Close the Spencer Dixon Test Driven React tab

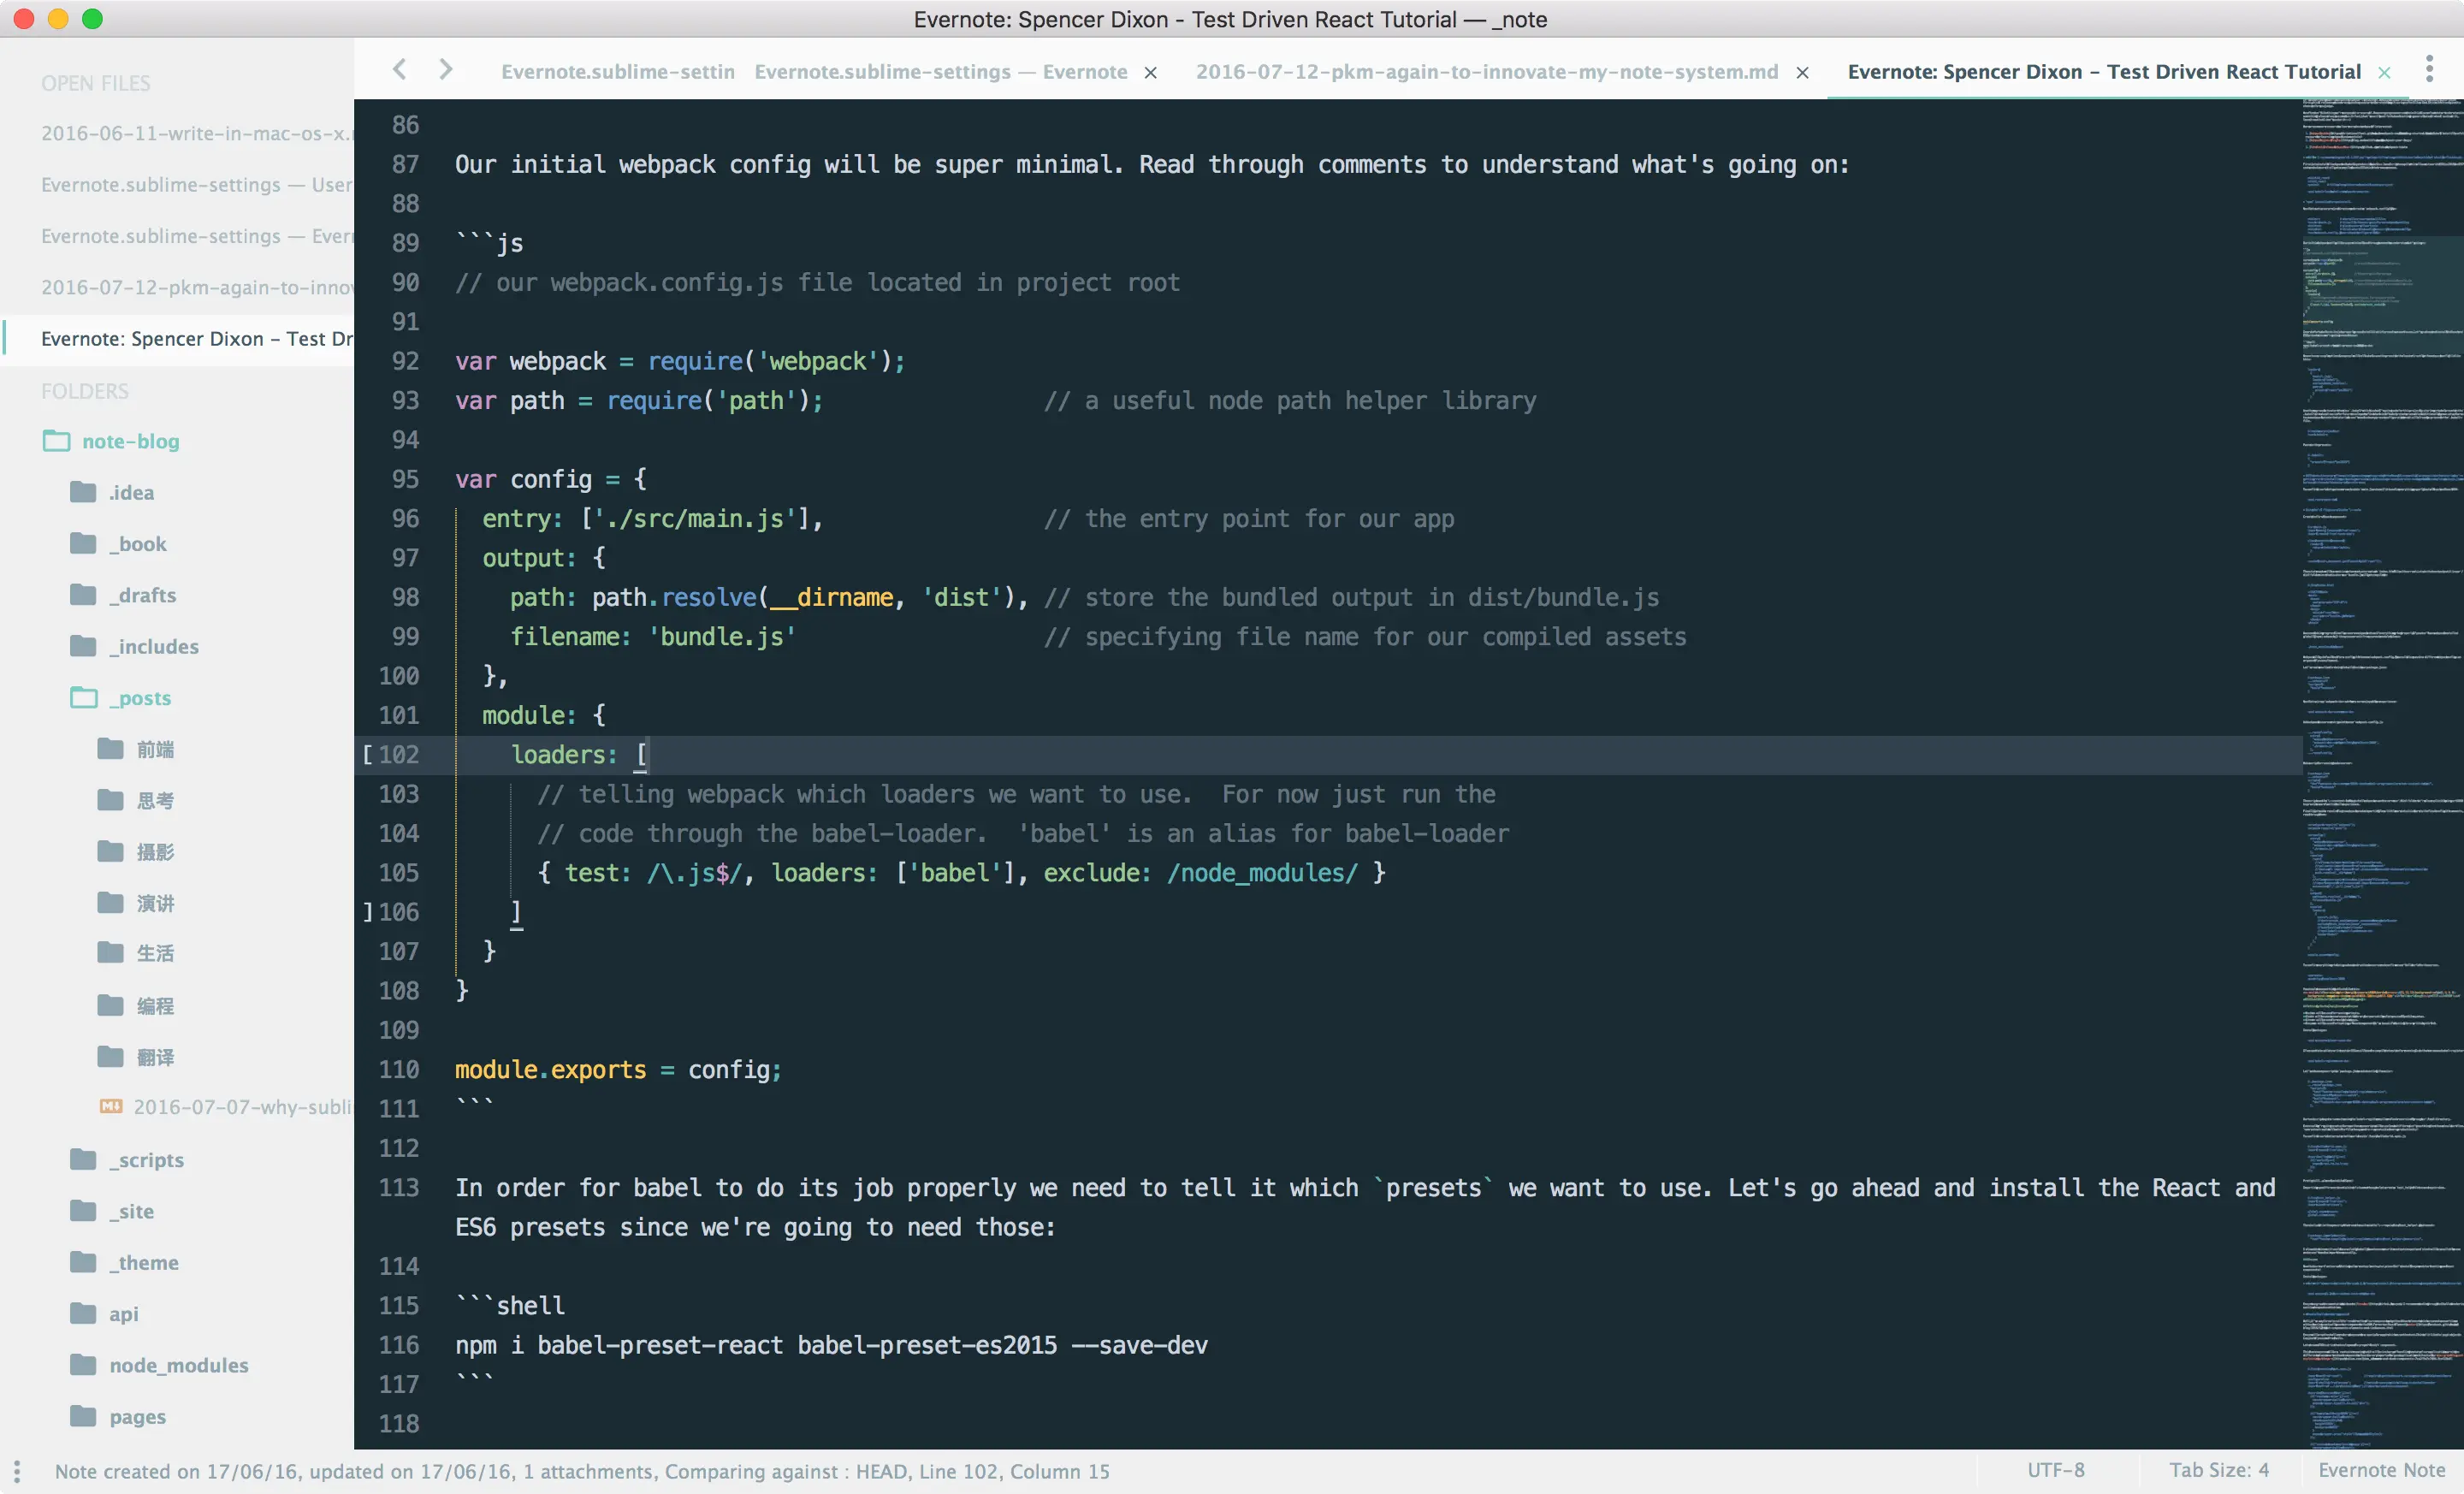(2385, 72)
